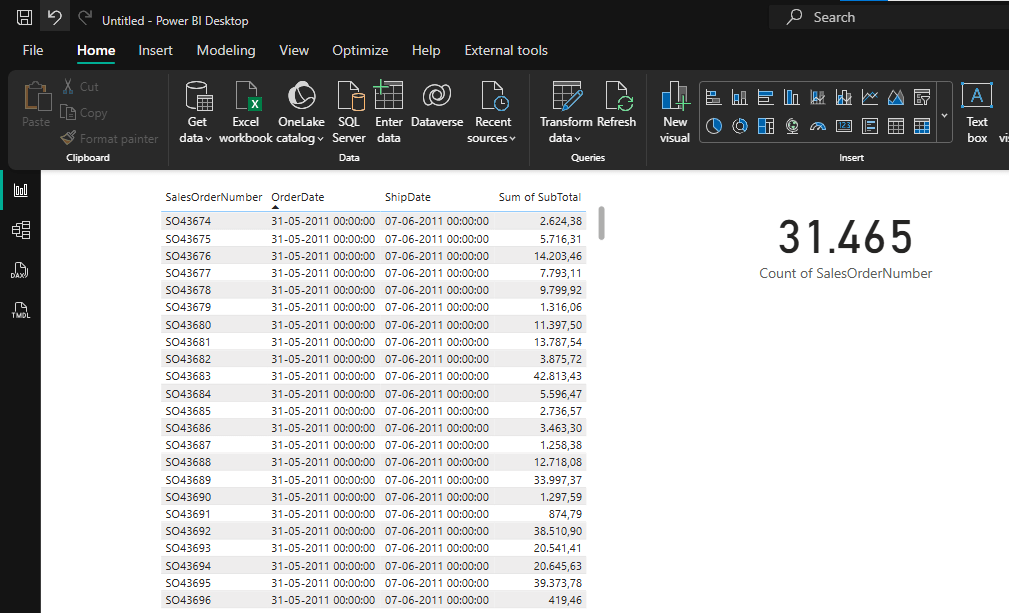
Task: Insert a line chart visual
Action: 870,97
